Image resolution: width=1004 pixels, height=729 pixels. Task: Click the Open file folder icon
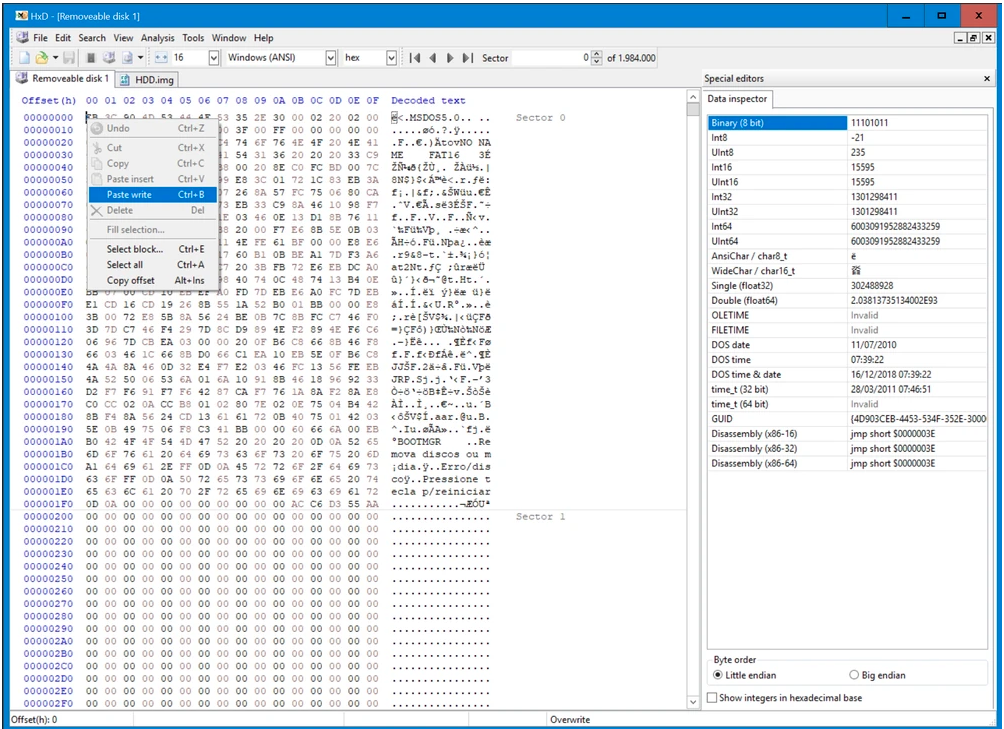tap(42, 58)
